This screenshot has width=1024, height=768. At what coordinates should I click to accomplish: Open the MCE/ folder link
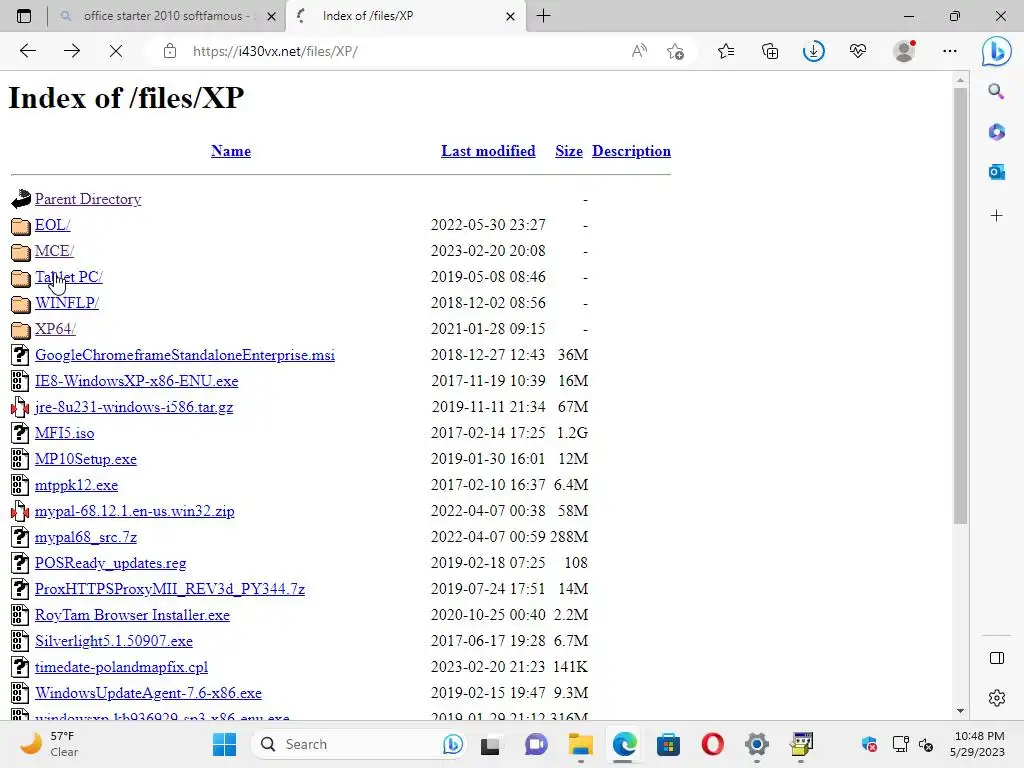54,251
